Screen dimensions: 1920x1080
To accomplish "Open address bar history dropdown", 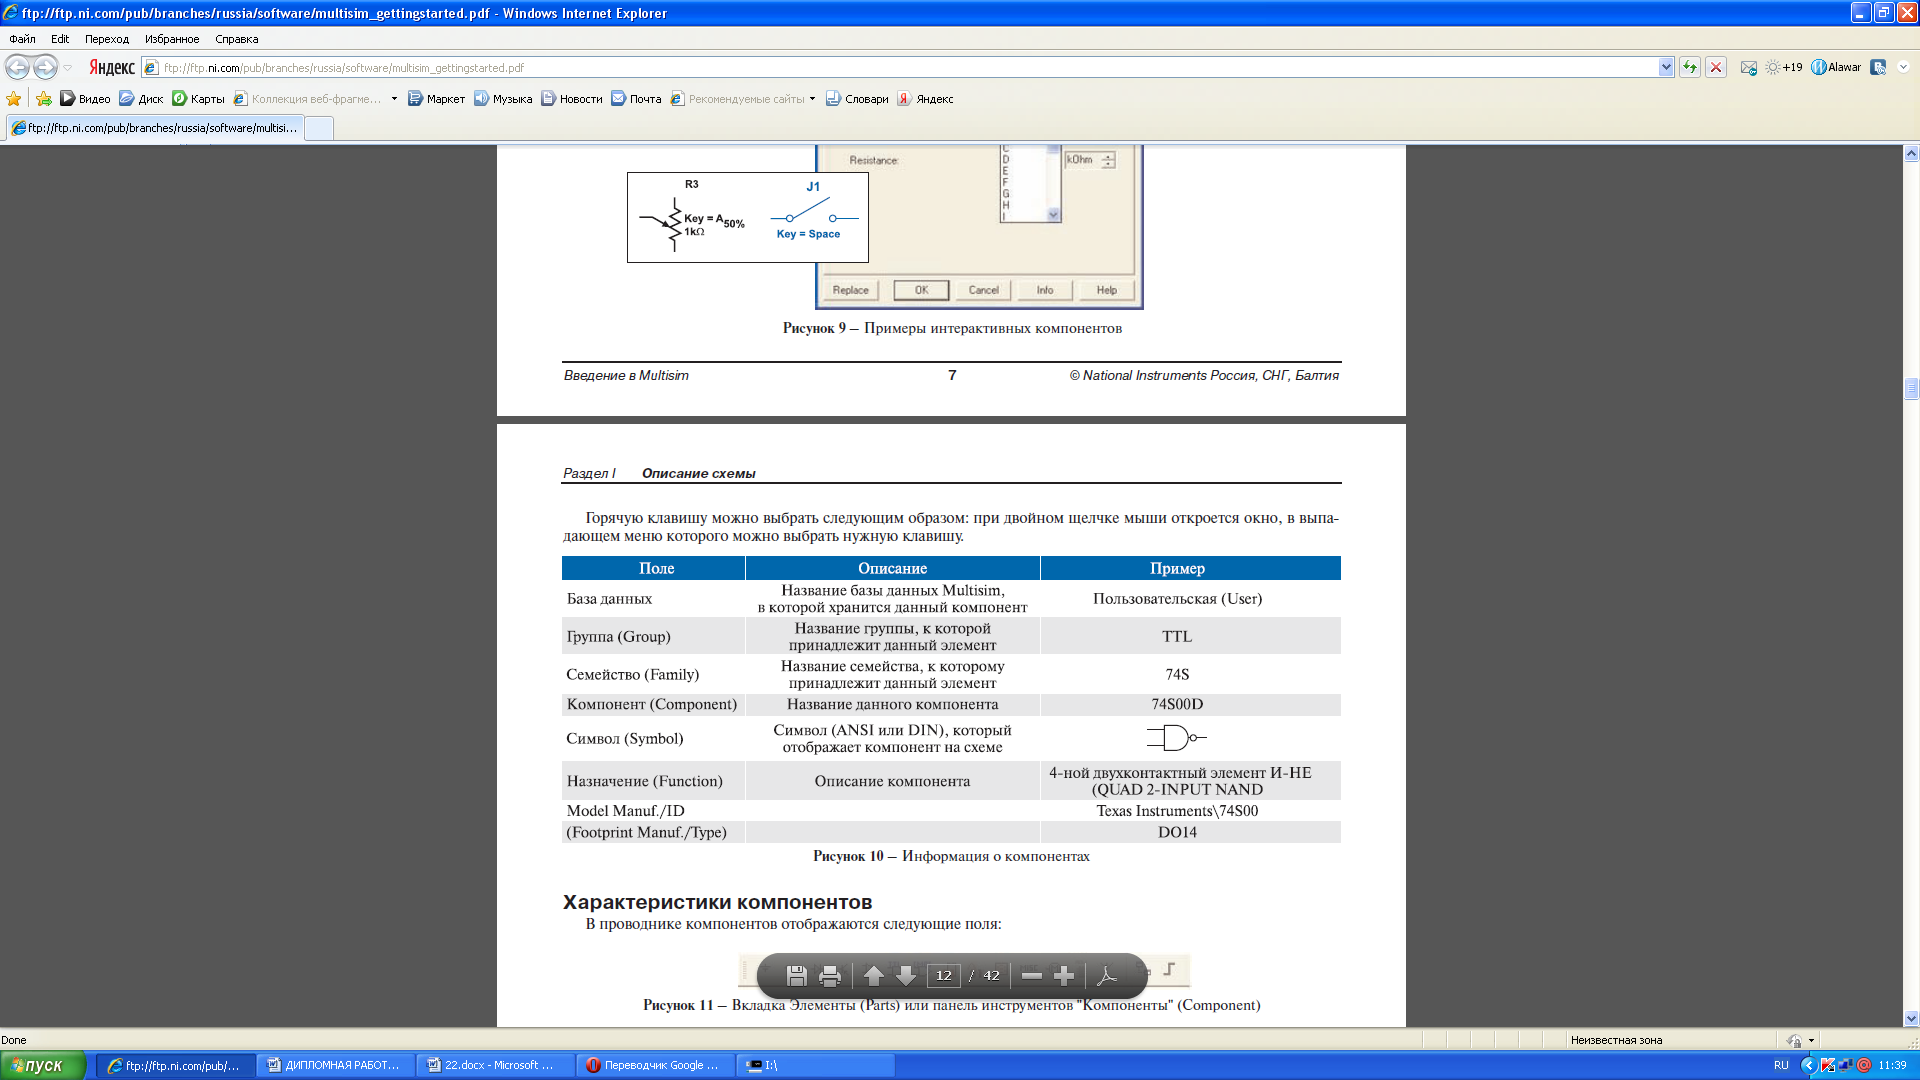I will 1666,67.
